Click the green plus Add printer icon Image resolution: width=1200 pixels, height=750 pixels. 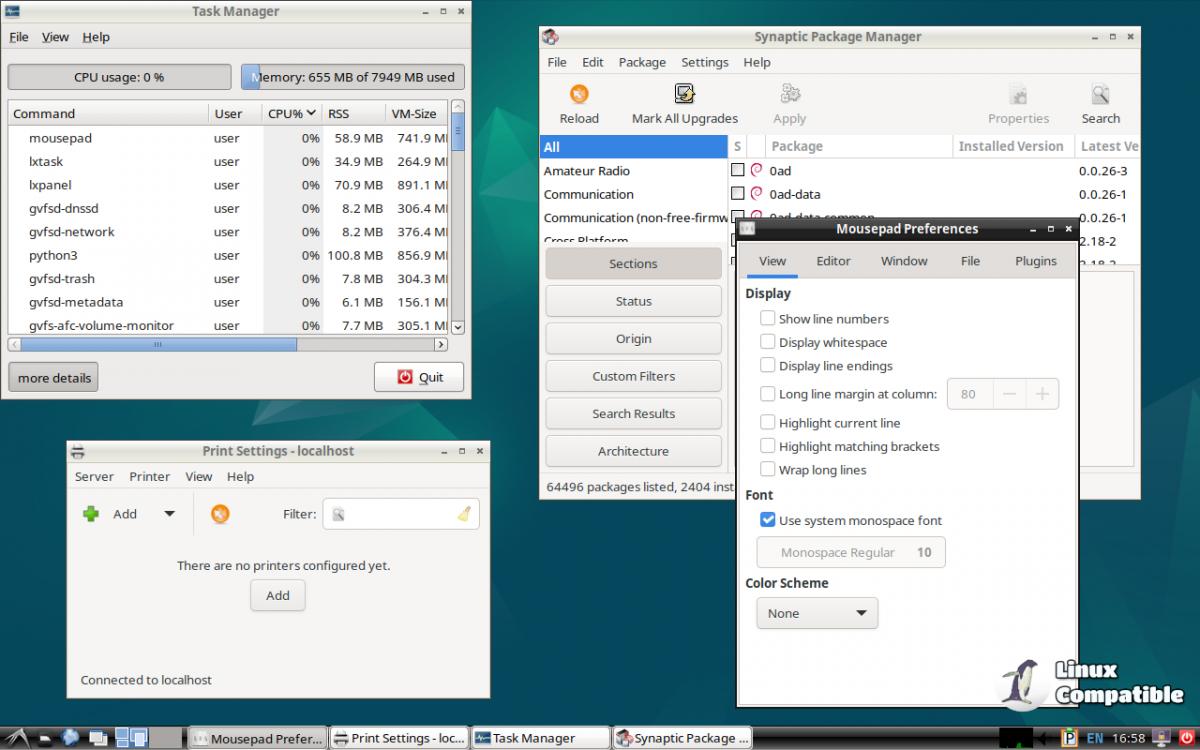click(91, 514)
